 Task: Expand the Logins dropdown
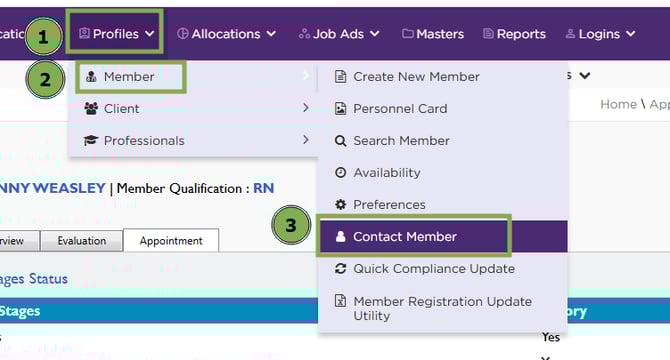(x=600, y=34)
